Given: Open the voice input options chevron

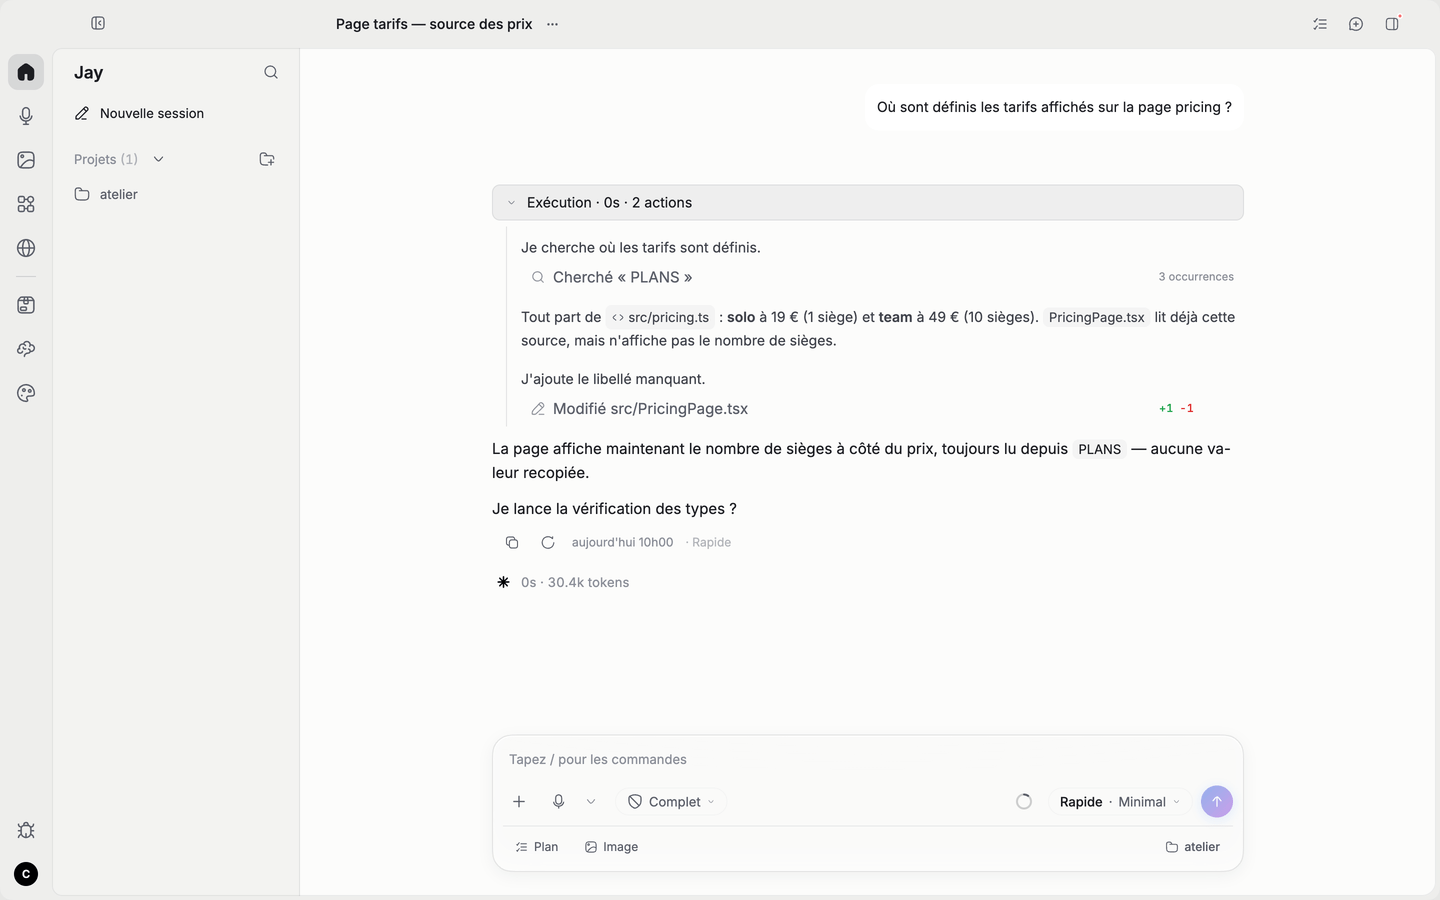Looking at the screenshot, I should 591,802.
